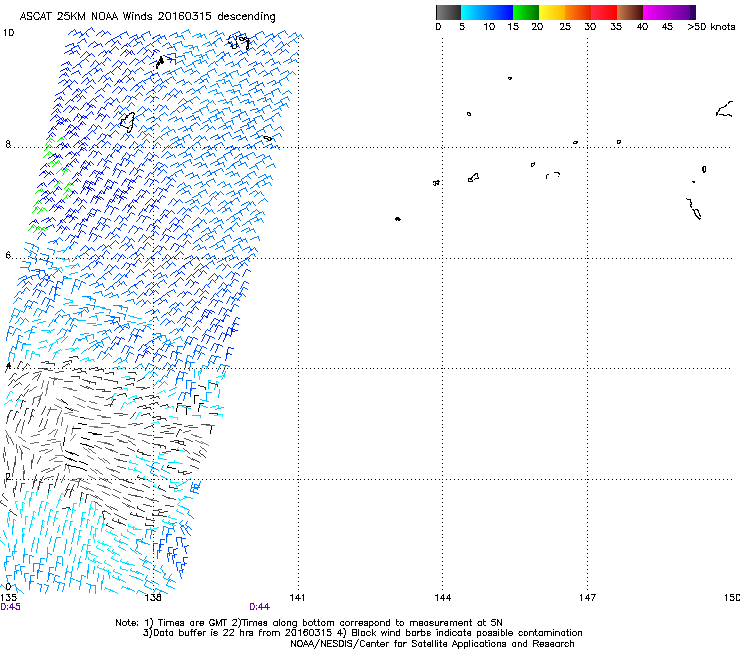Click the longitude label "144"
Image resolution: width=740 pixels, height=650 pixels.
[443, 598]
